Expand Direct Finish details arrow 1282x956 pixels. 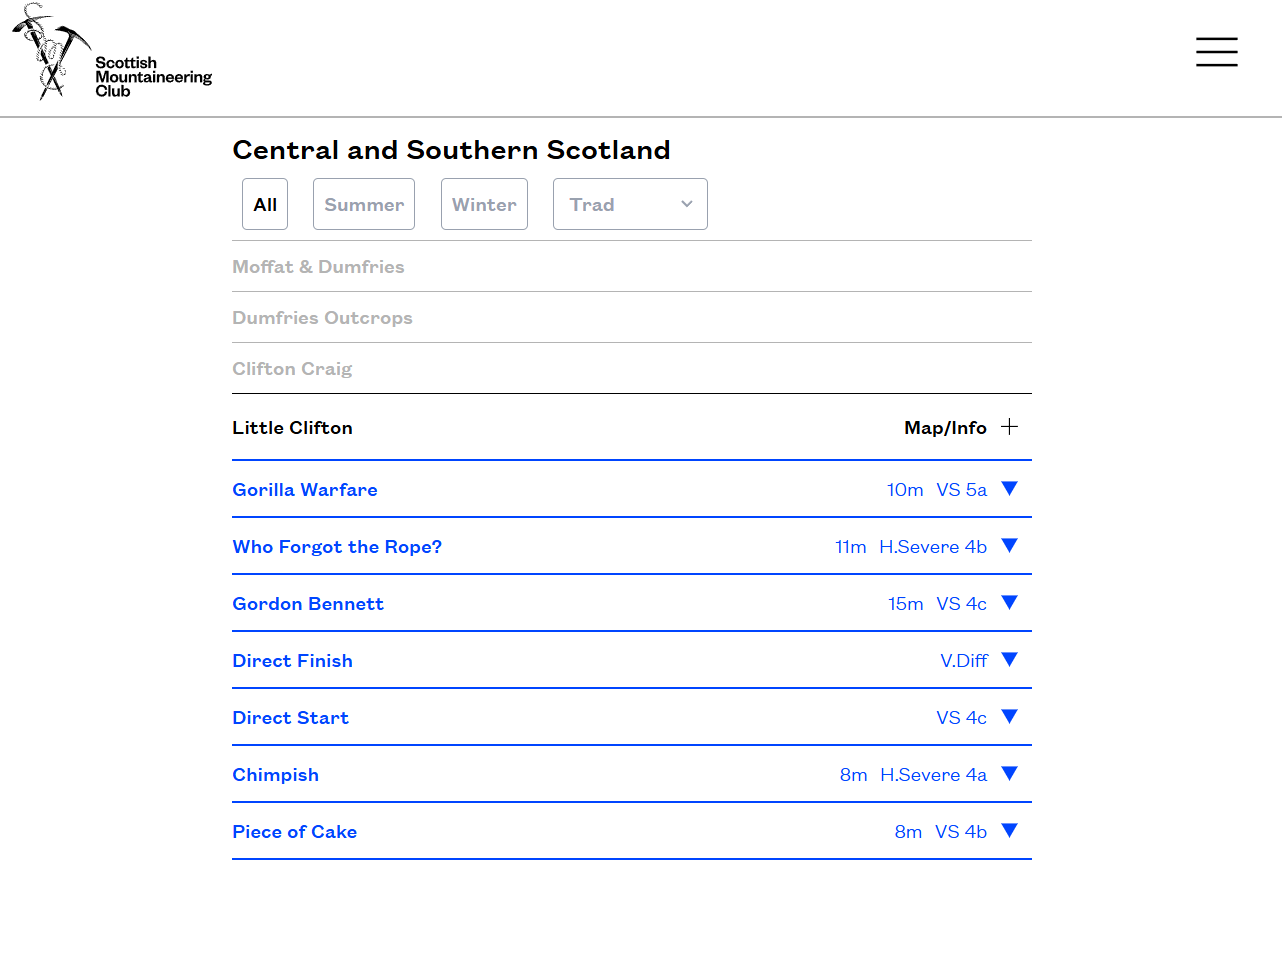pyautogui.click(x=1009, y=660)
